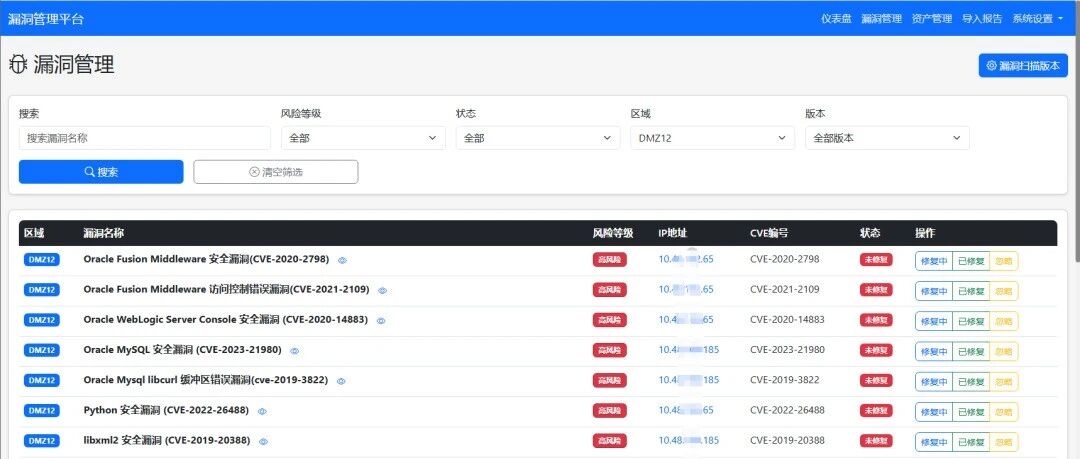This screenshot has width=1080, height=459.
Task: Mark CVE-2021-2109 as 修复中
Action: 934,291
